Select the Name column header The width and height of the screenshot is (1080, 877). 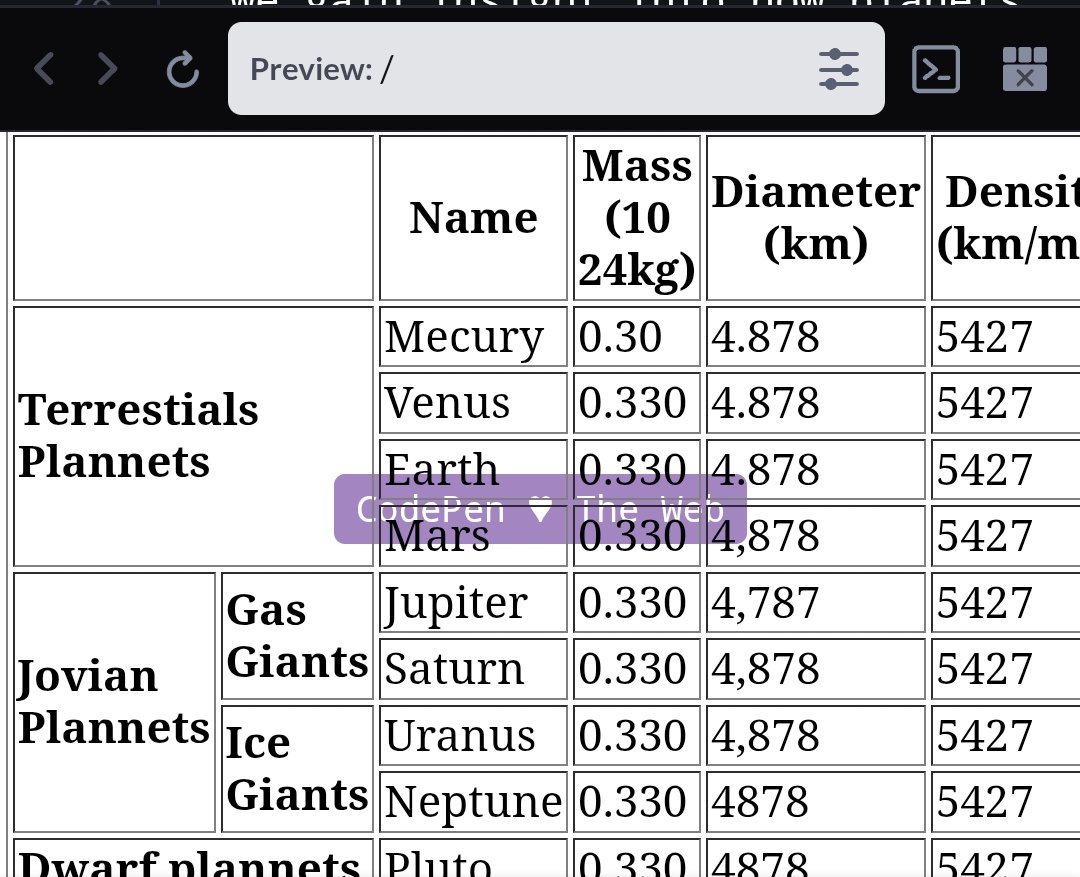pos(473,218)
